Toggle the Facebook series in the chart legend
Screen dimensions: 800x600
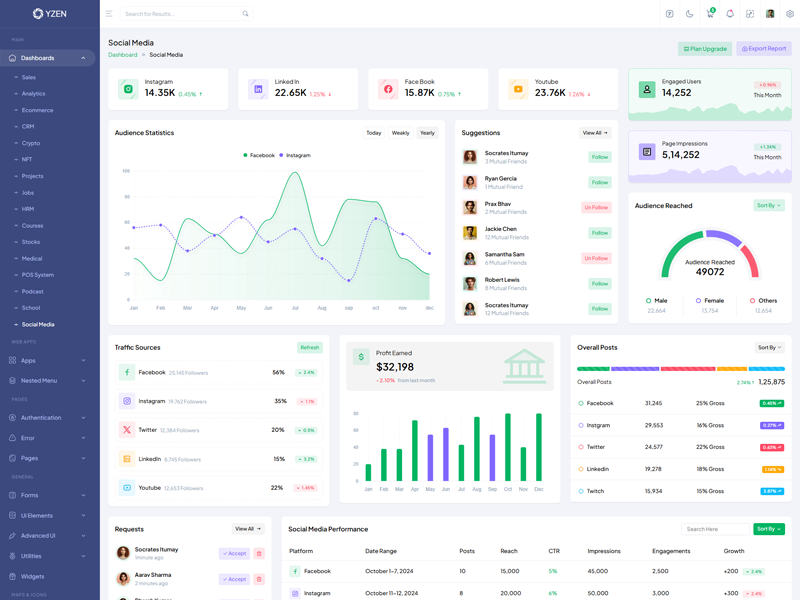258,155
